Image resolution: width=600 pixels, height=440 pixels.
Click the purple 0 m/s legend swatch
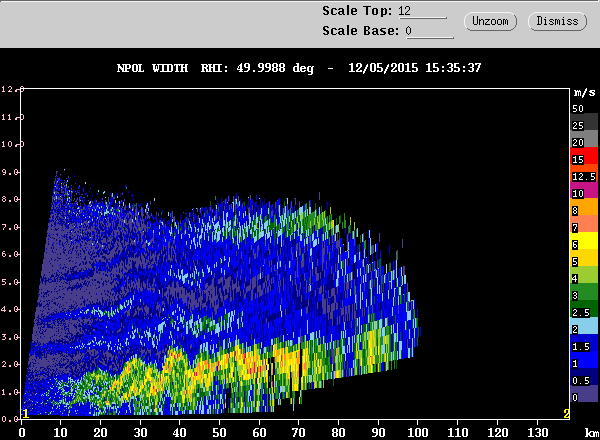tap(584, 394)
